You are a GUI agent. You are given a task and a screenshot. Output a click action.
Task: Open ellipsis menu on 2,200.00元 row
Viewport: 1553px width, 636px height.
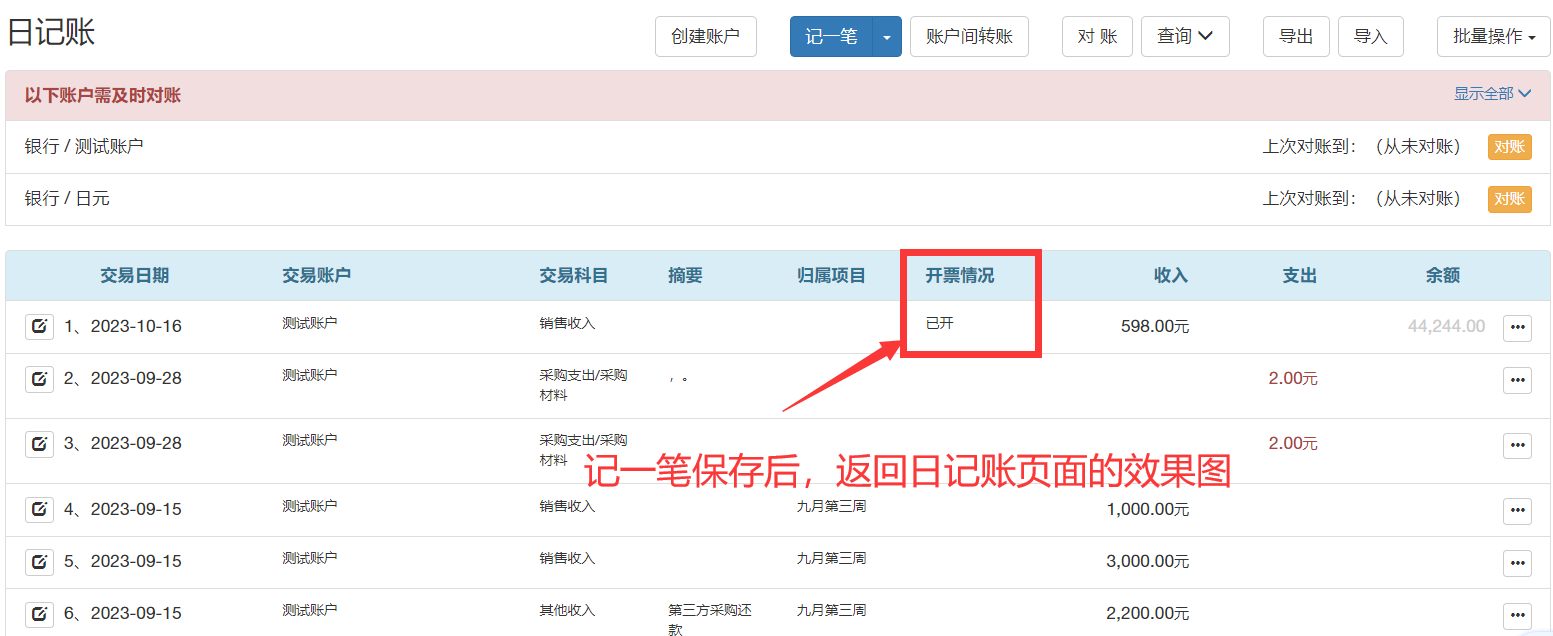(1517, 614)
